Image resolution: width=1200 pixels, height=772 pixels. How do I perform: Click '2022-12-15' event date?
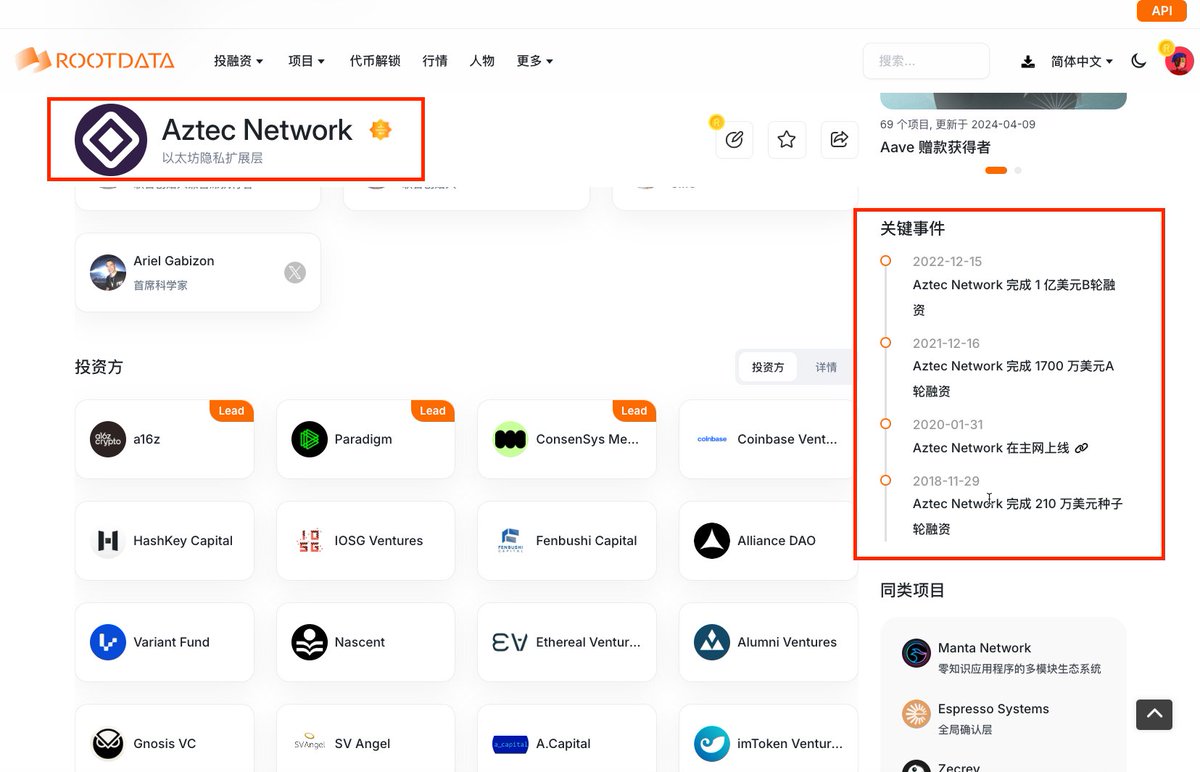[x=947, y=261]
